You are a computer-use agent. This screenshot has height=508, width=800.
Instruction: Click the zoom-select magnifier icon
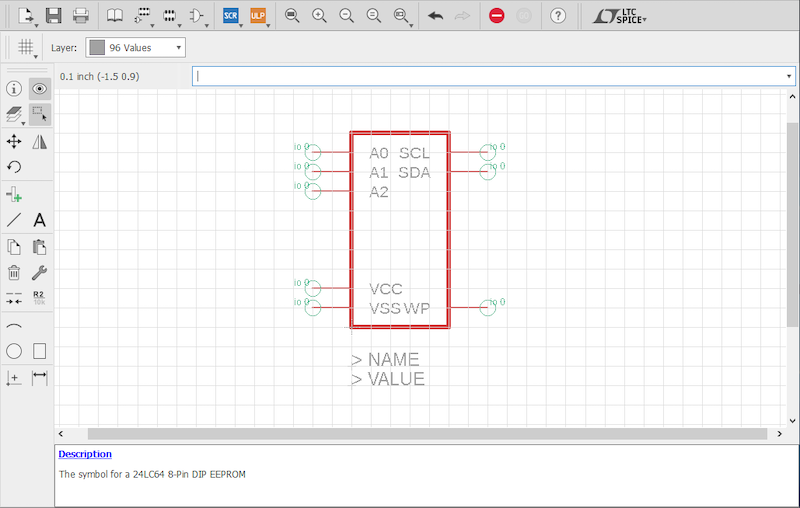(x=401, y=16)
